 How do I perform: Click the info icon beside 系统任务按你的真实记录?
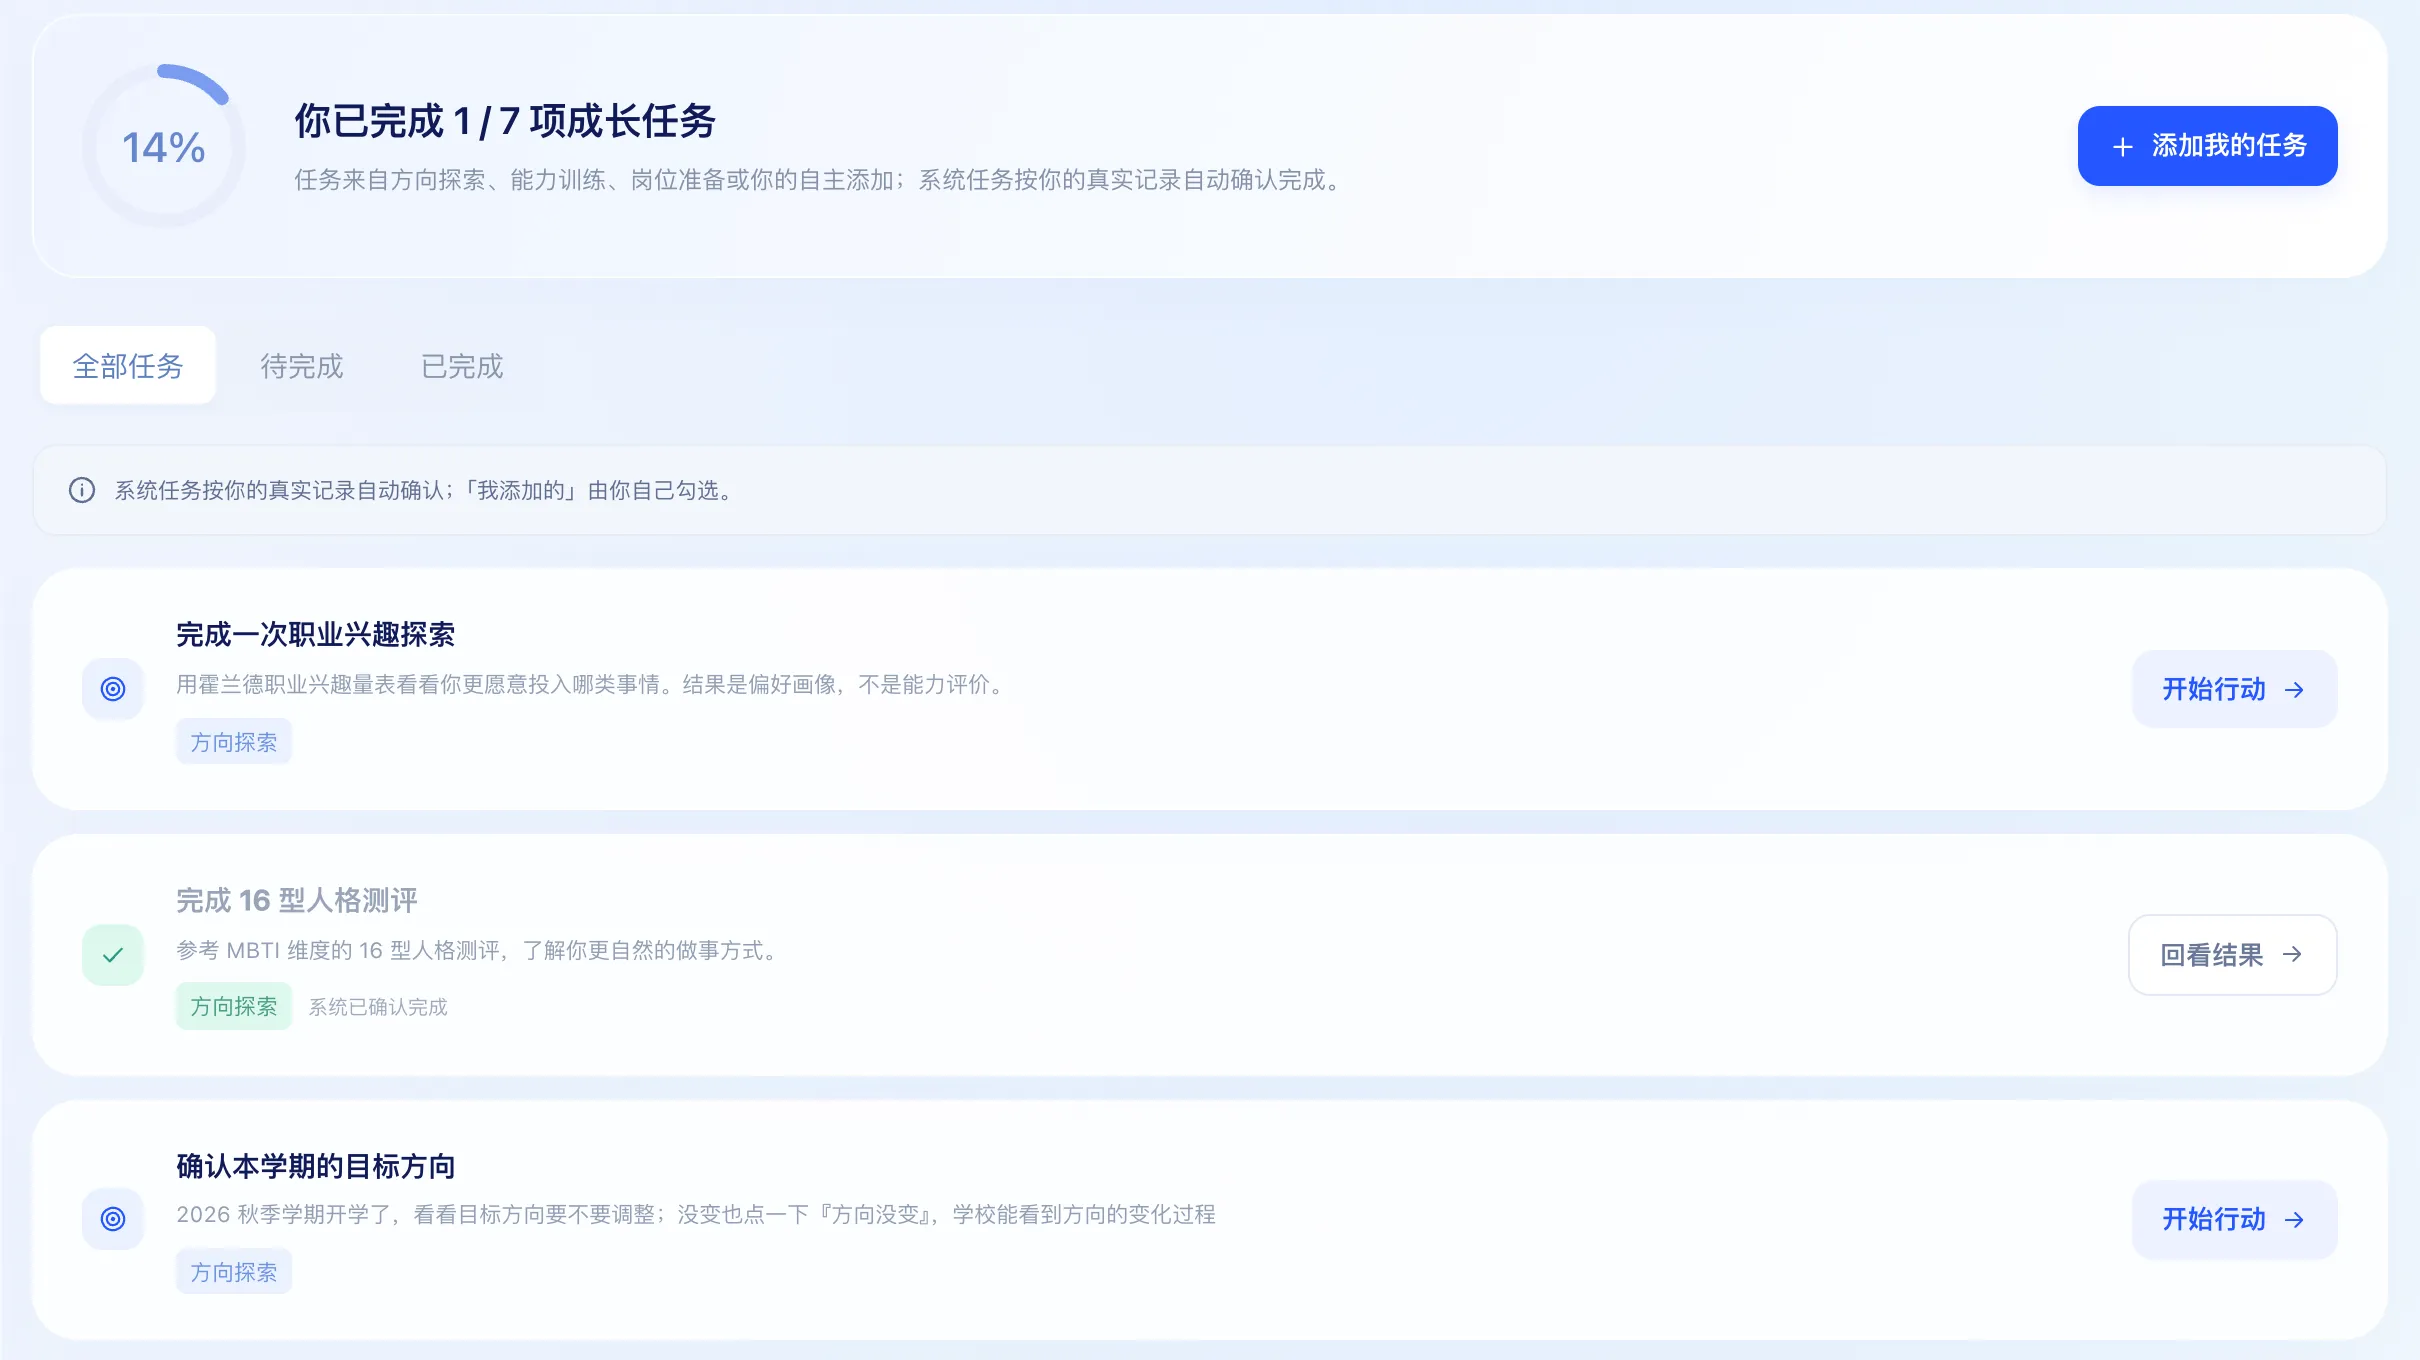pos(82,490)
